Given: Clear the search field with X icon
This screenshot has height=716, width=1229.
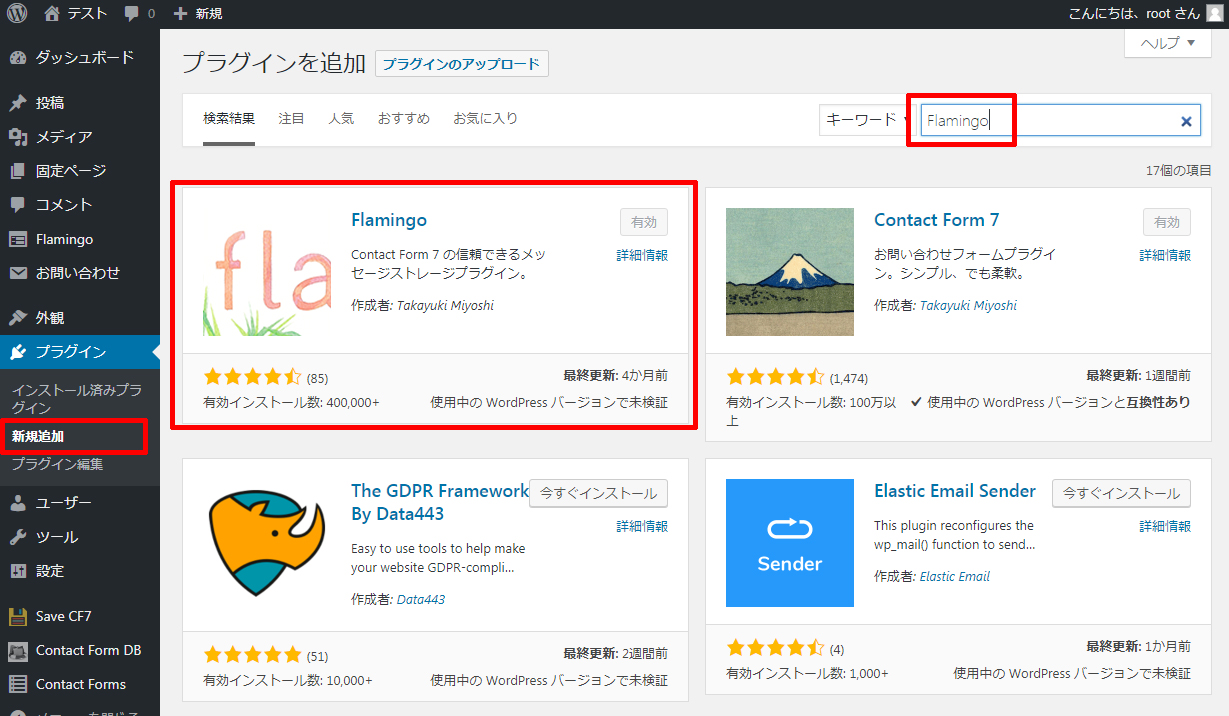Looking at the screenshot, I should click(x=1186, y=121).
